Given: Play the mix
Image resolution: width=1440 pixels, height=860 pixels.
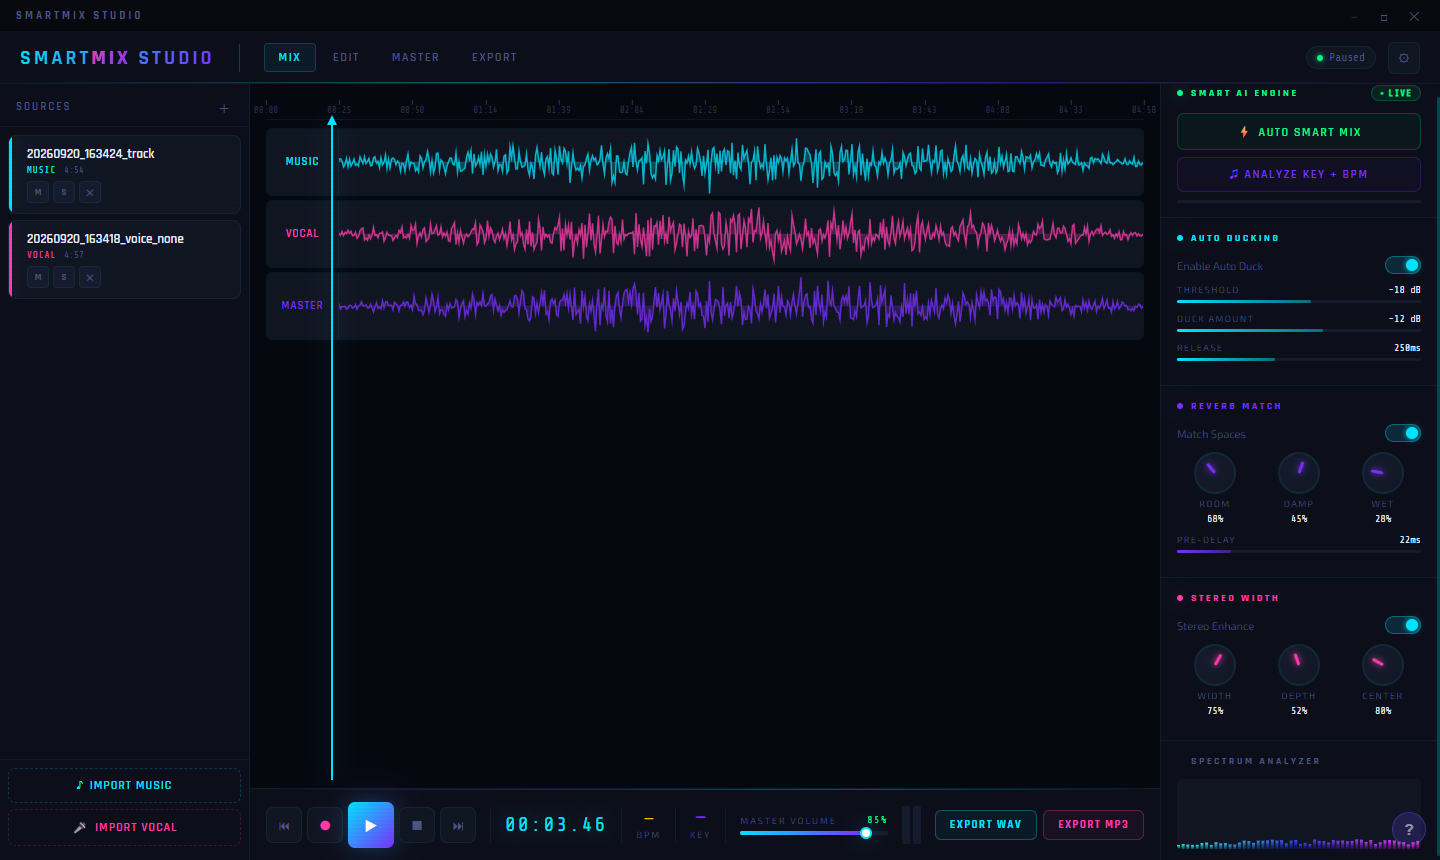Looking at the screenshot, I should pos(371,825).
